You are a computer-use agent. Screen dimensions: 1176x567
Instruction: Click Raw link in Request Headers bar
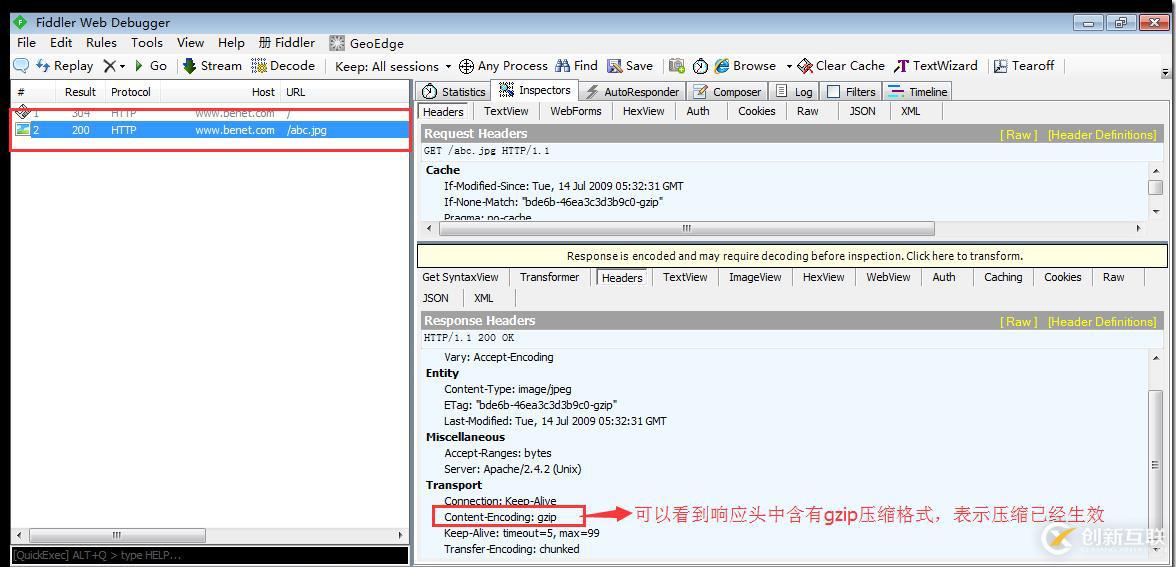pyautogui.click(x=1018, y=135)
